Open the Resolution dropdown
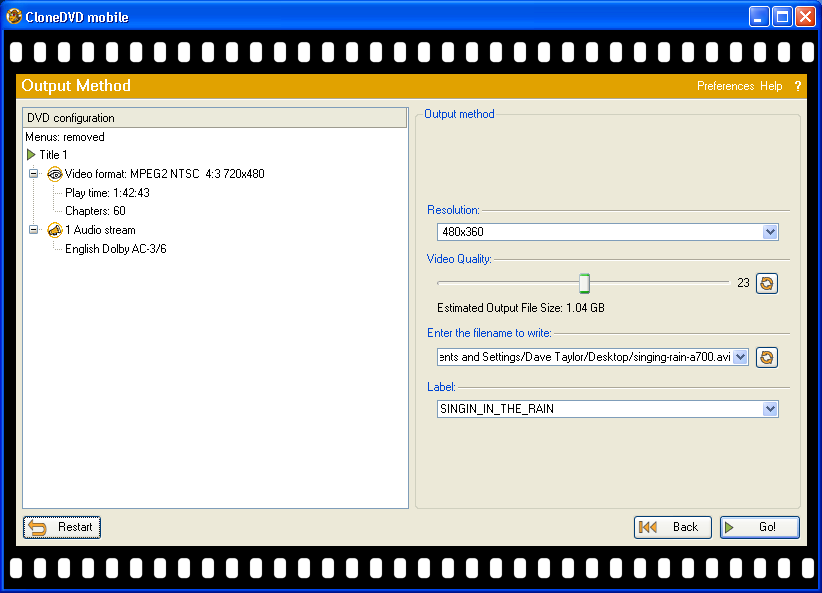 [x=769, y=232]
